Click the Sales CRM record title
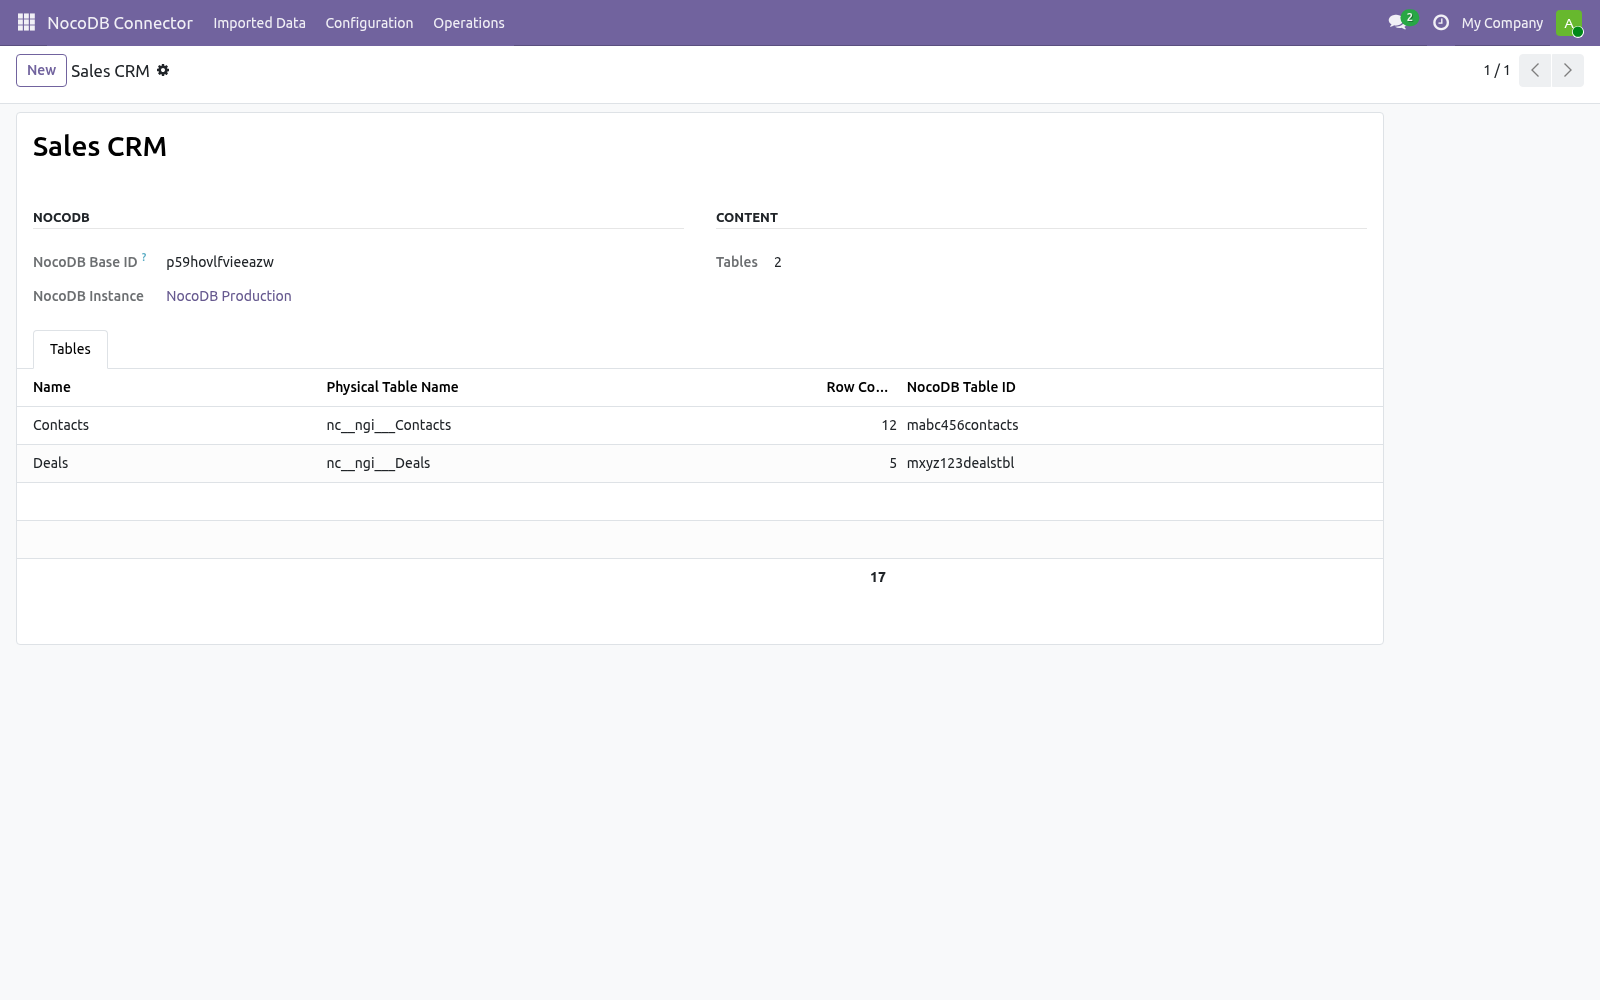Image resolution: width=1600 pixels, height=1000 pixels. (100, 146)
